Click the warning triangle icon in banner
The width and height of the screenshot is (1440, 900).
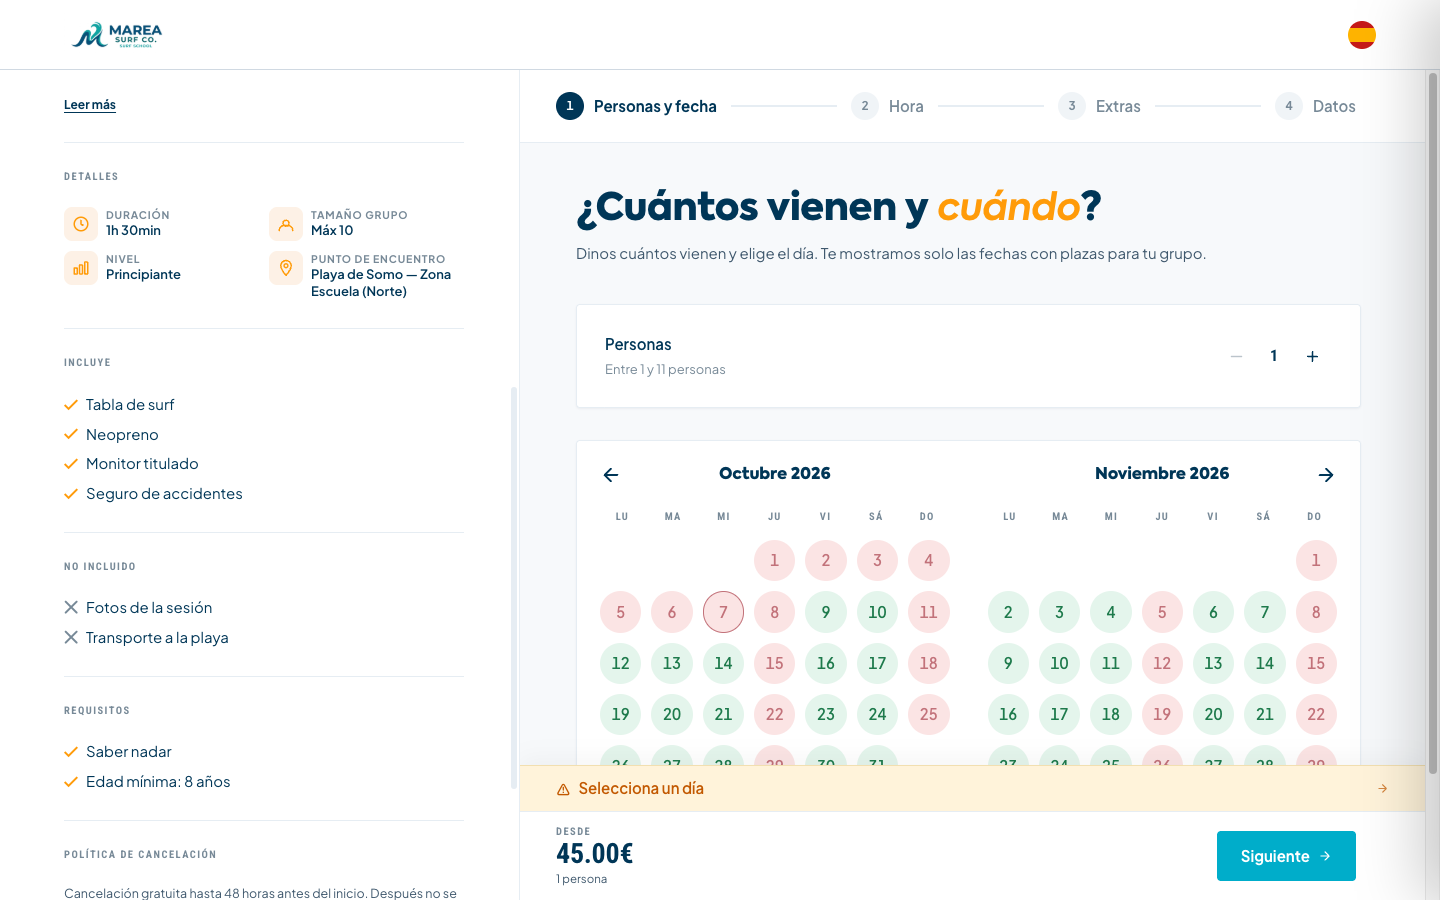click(563, 790)
